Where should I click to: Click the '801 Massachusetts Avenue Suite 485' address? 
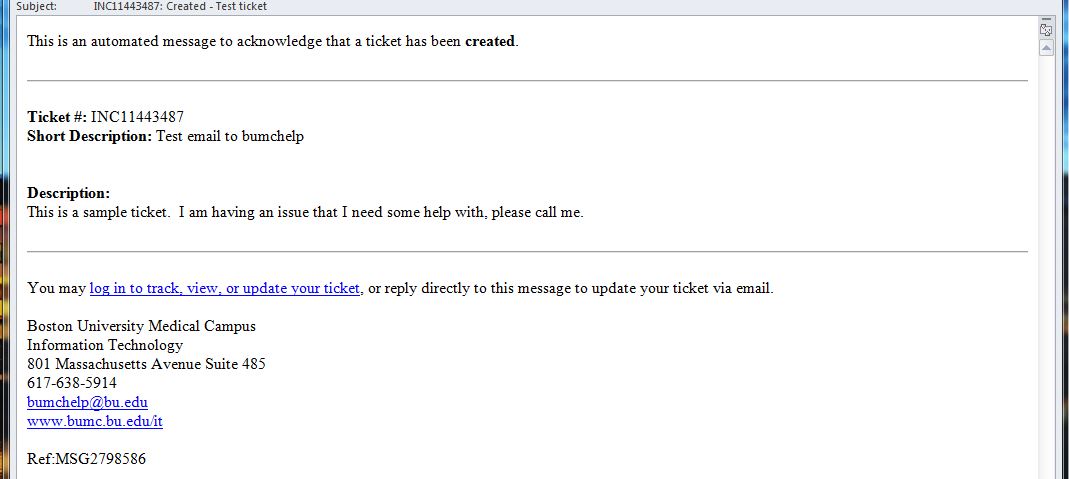tap(146, 364)
